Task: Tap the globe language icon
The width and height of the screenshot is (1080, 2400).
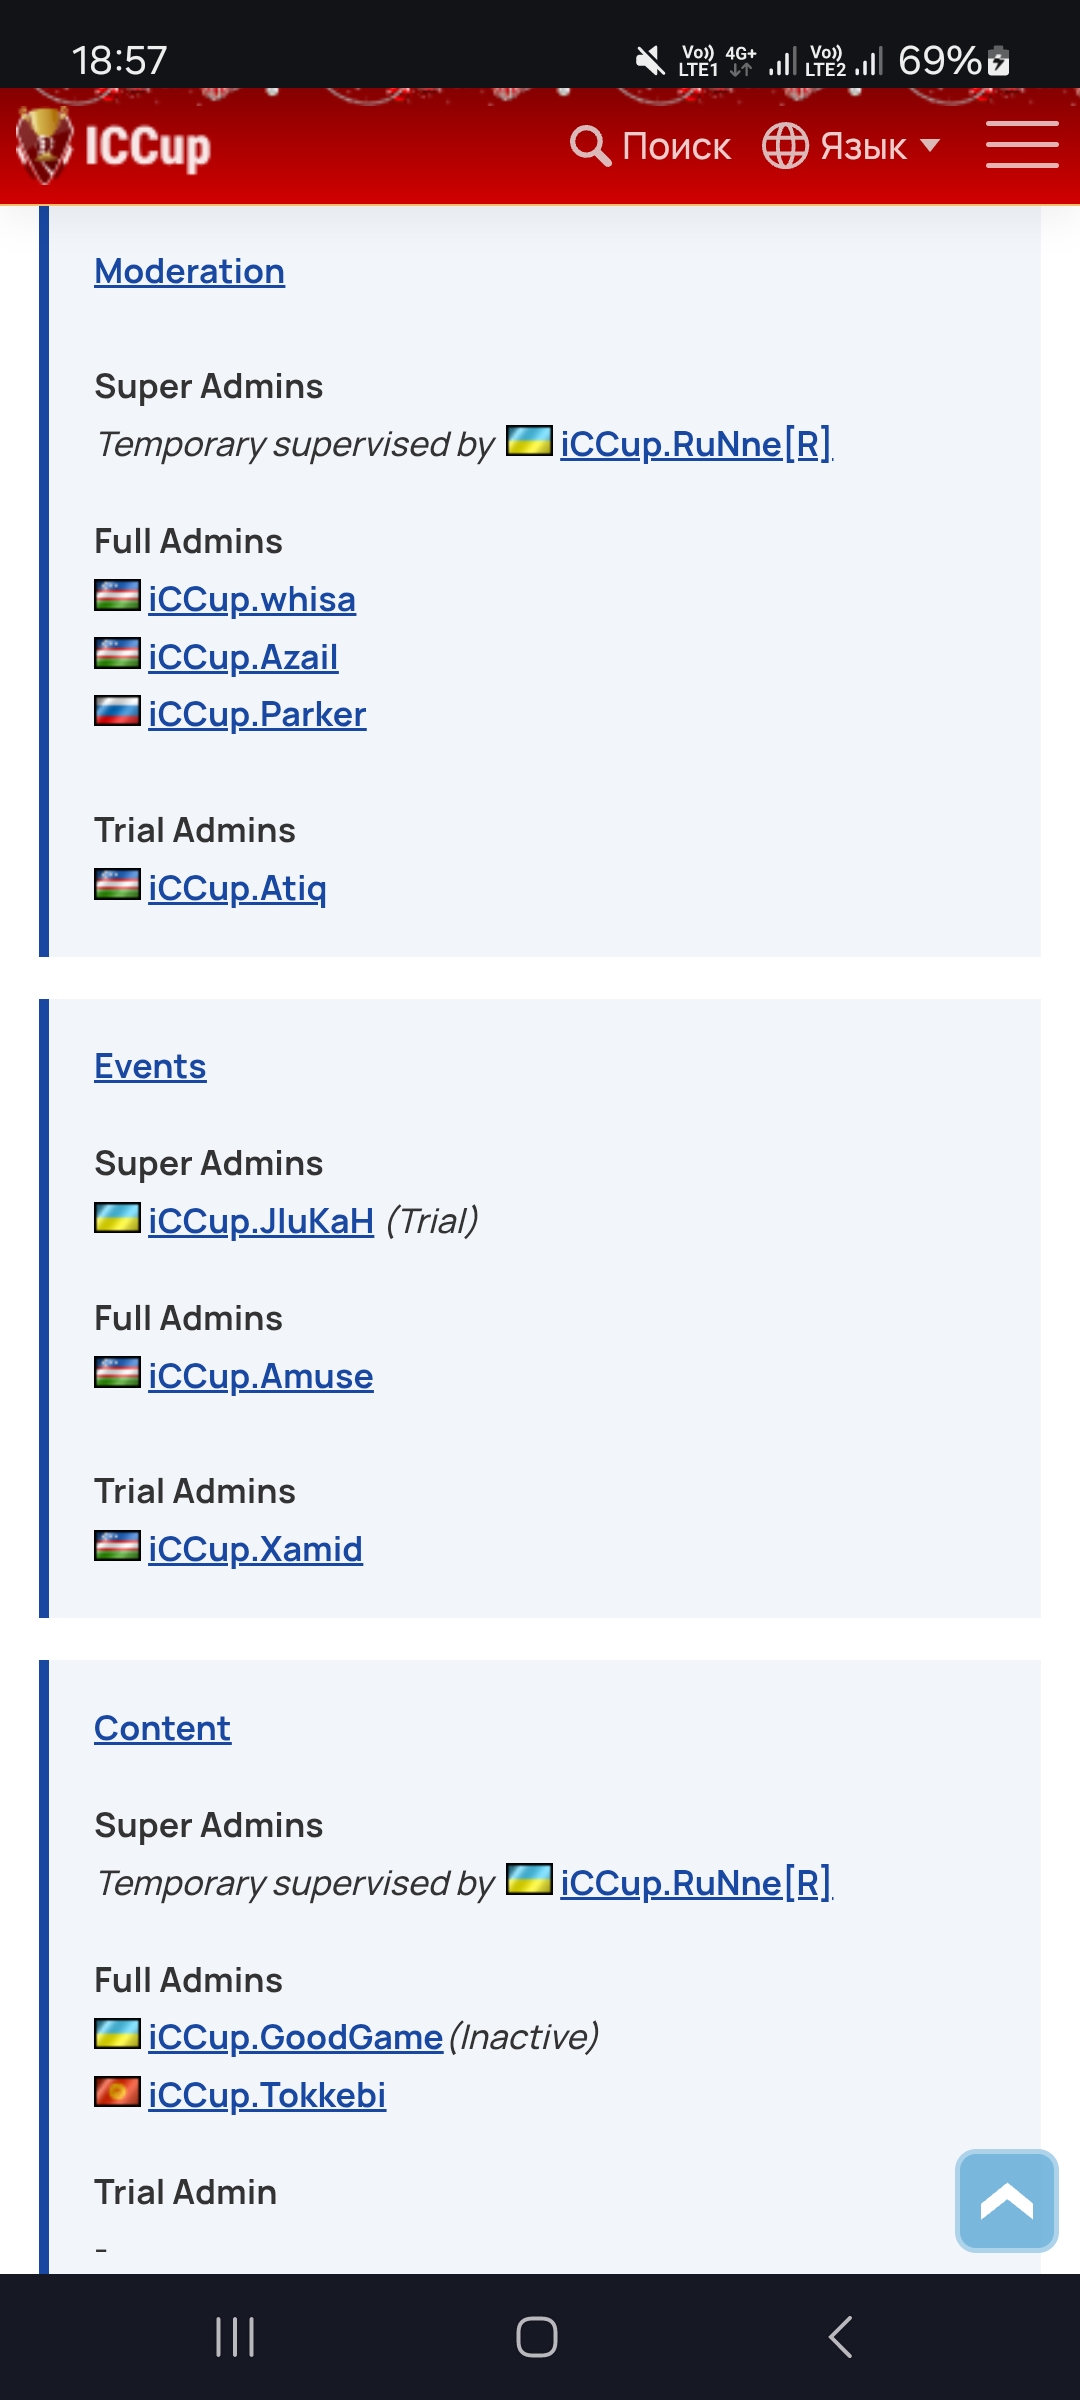Action: [x=785, y=146]
